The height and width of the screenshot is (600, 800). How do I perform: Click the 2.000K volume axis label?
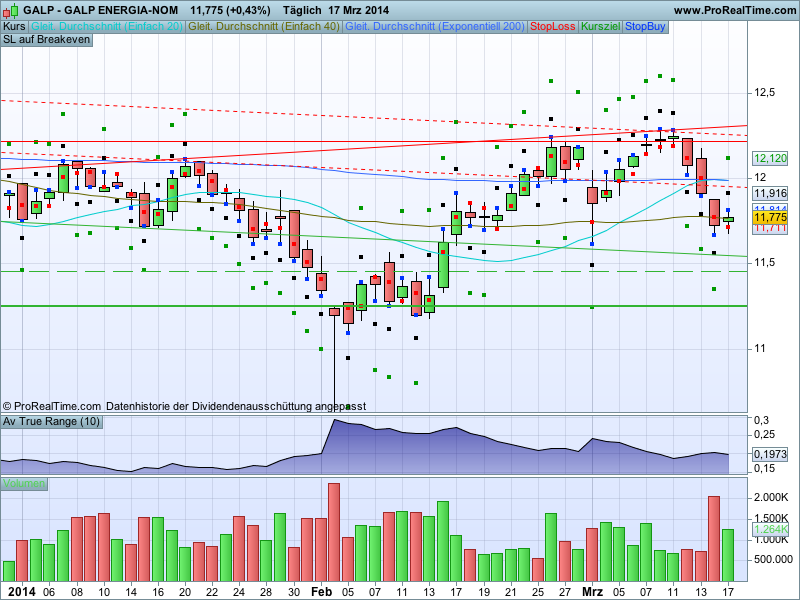click(x=770, y=497)
